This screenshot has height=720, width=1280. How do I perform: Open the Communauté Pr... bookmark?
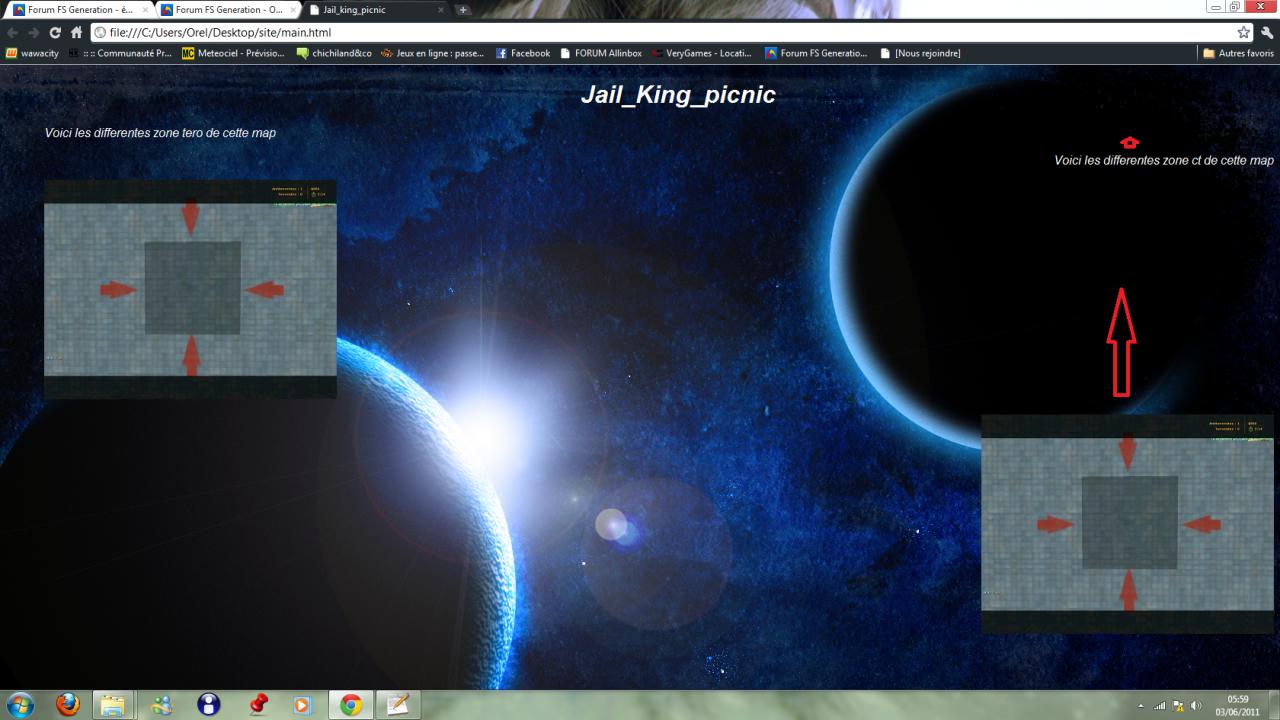tap(120, 53)
